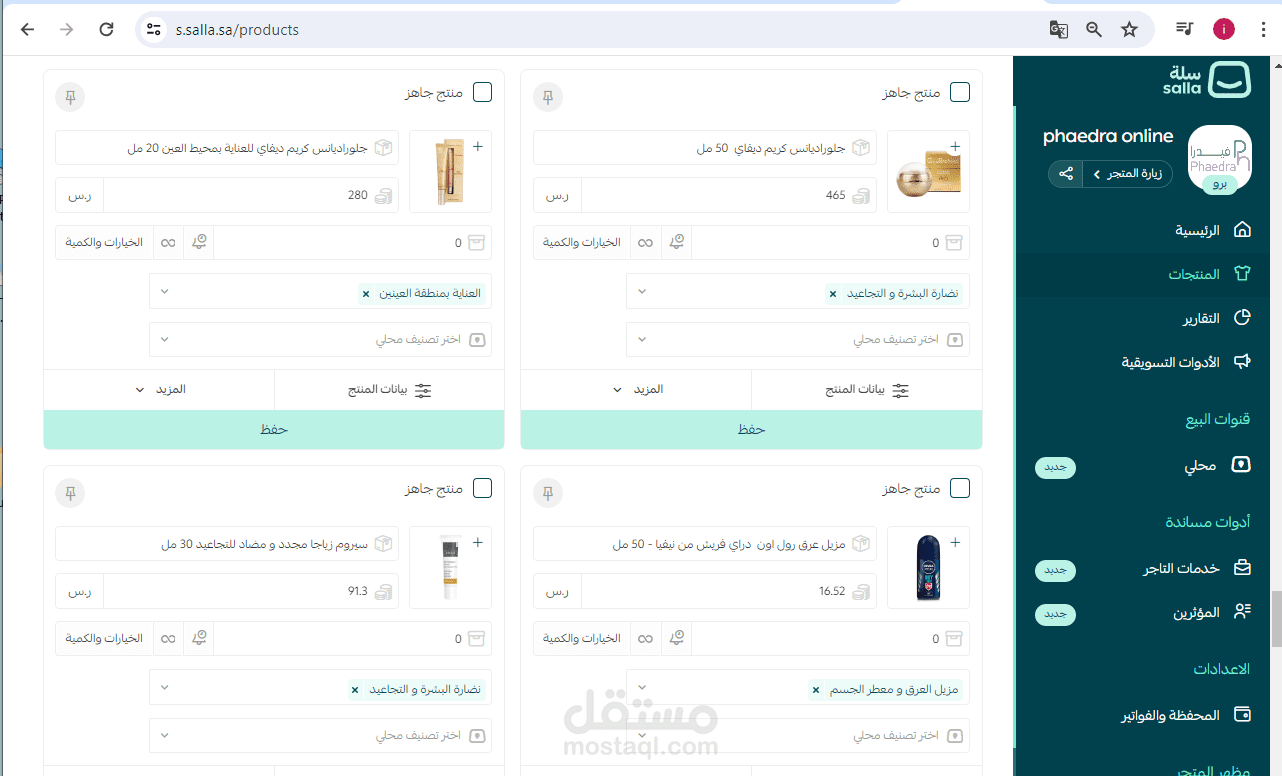Click the stock notification bell in 280 product

click(x=199, y=242)
